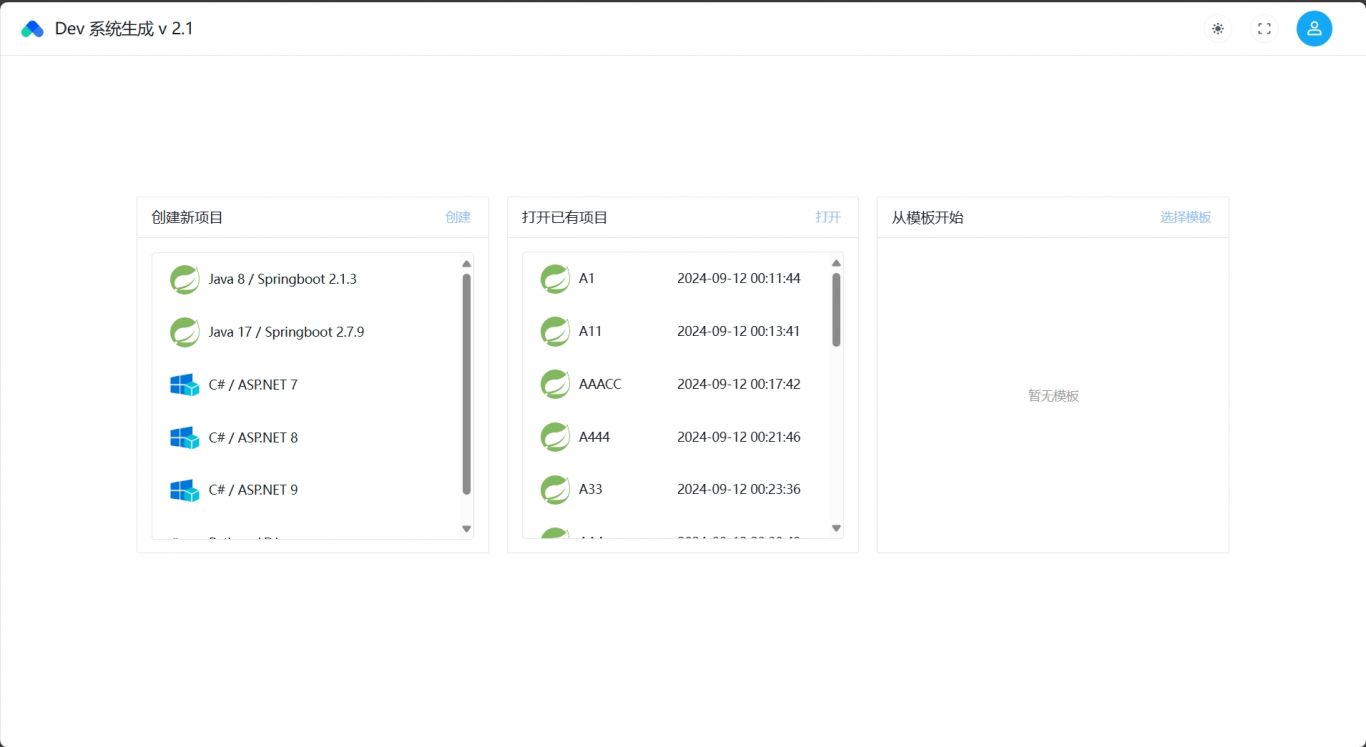Screen dimensions: 1366x747
Task: Click scroll-down arrow in new project list
Action: [x=466, y=529]
